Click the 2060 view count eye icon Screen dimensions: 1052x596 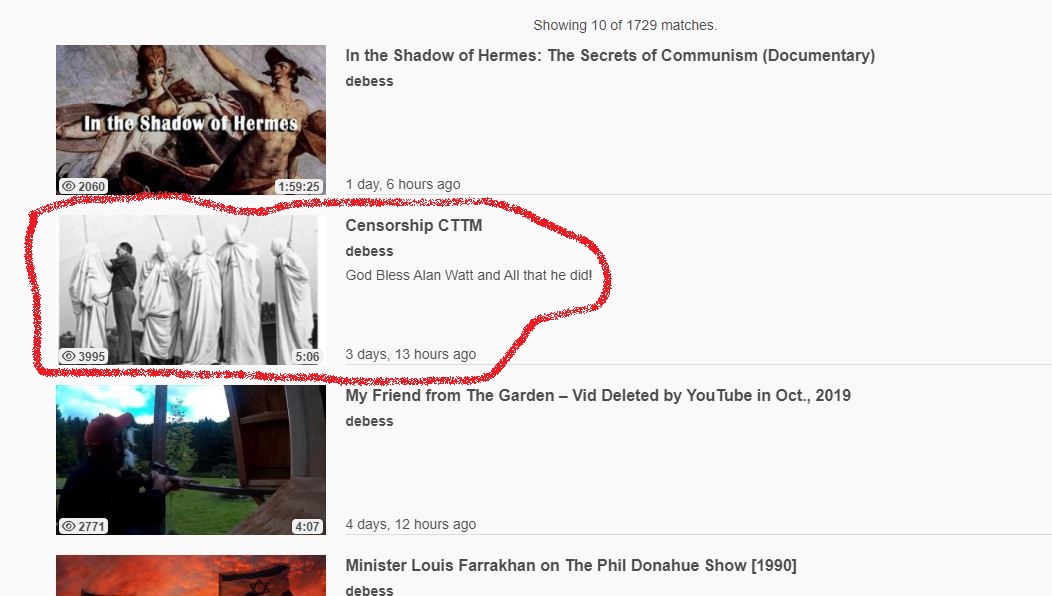click(x=68, y=186)
